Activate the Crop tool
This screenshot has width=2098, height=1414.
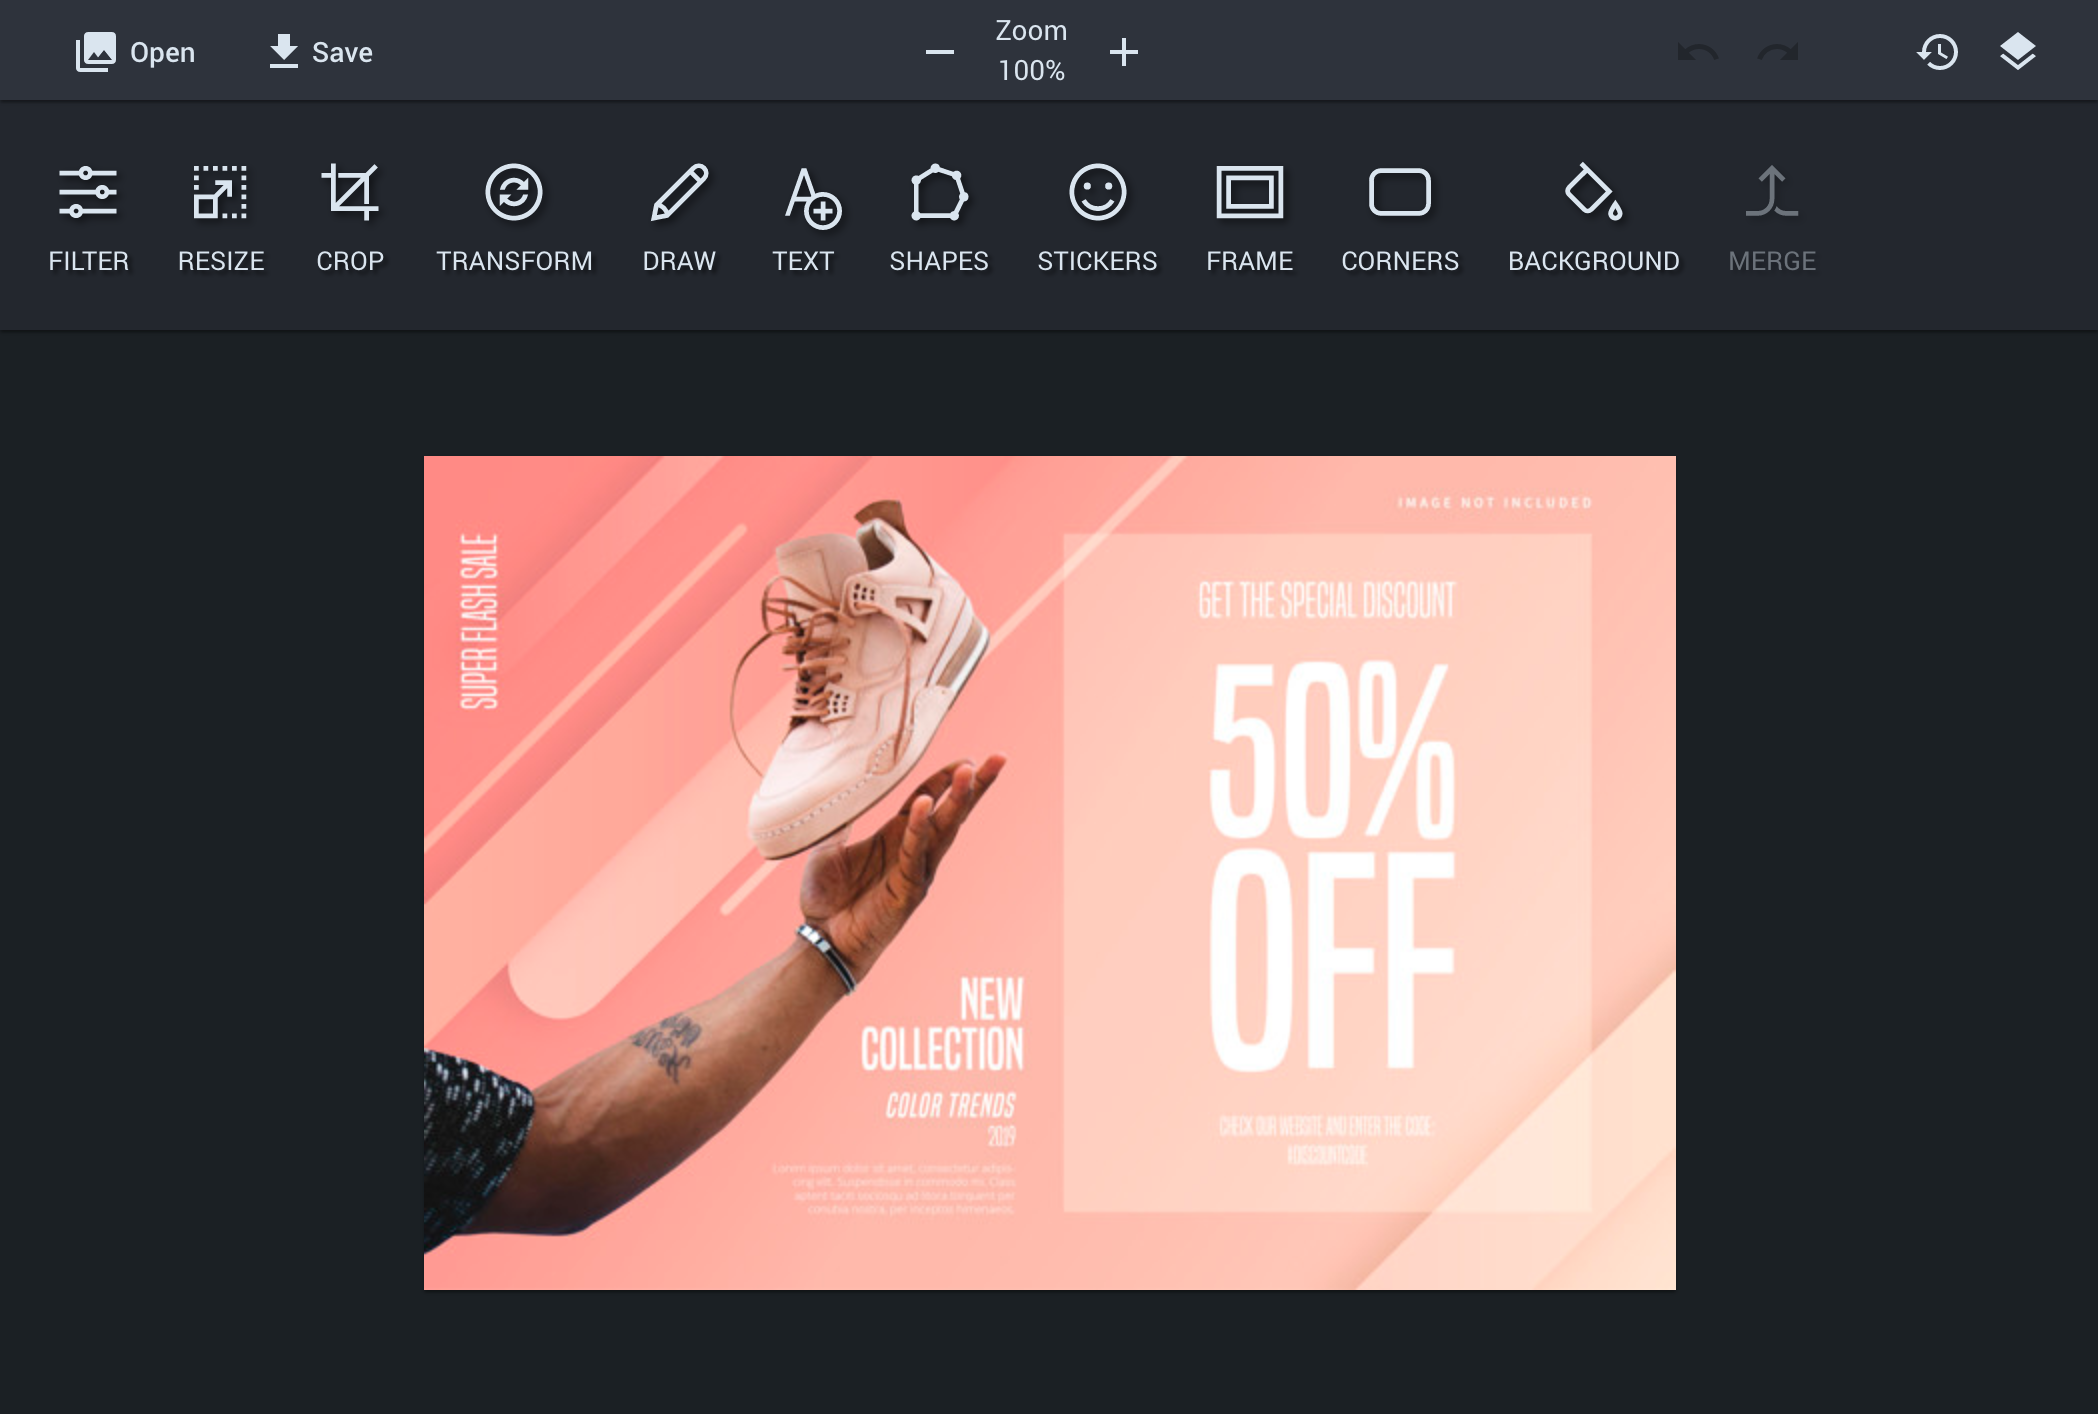[350, 215]
